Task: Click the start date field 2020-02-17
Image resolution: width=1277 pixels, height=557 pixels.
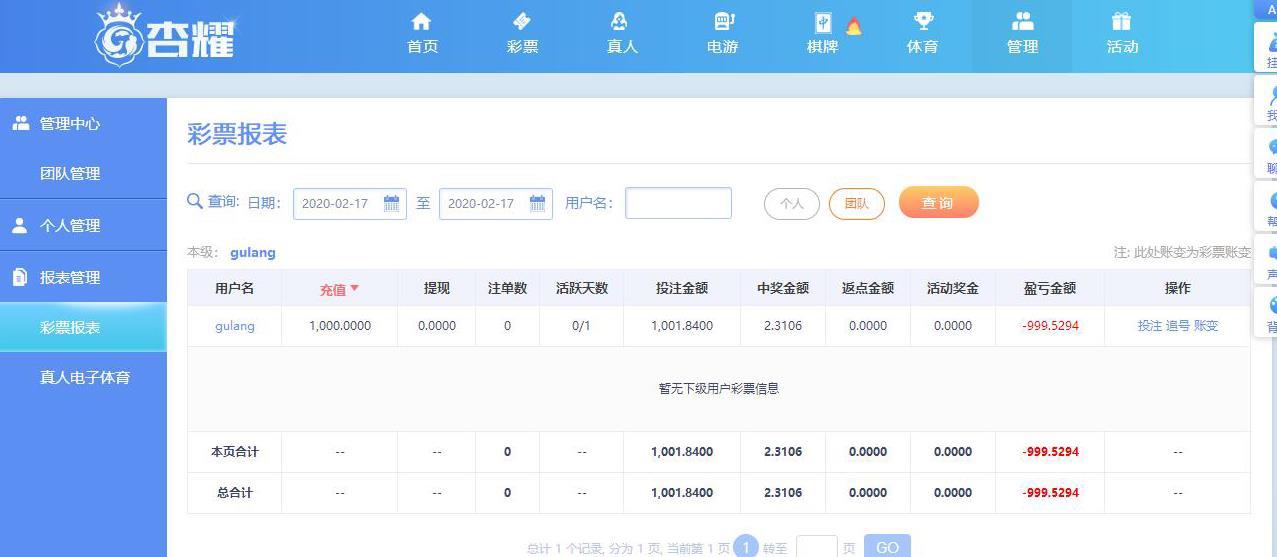Action: pyautogui.click(x=350, y=203)
